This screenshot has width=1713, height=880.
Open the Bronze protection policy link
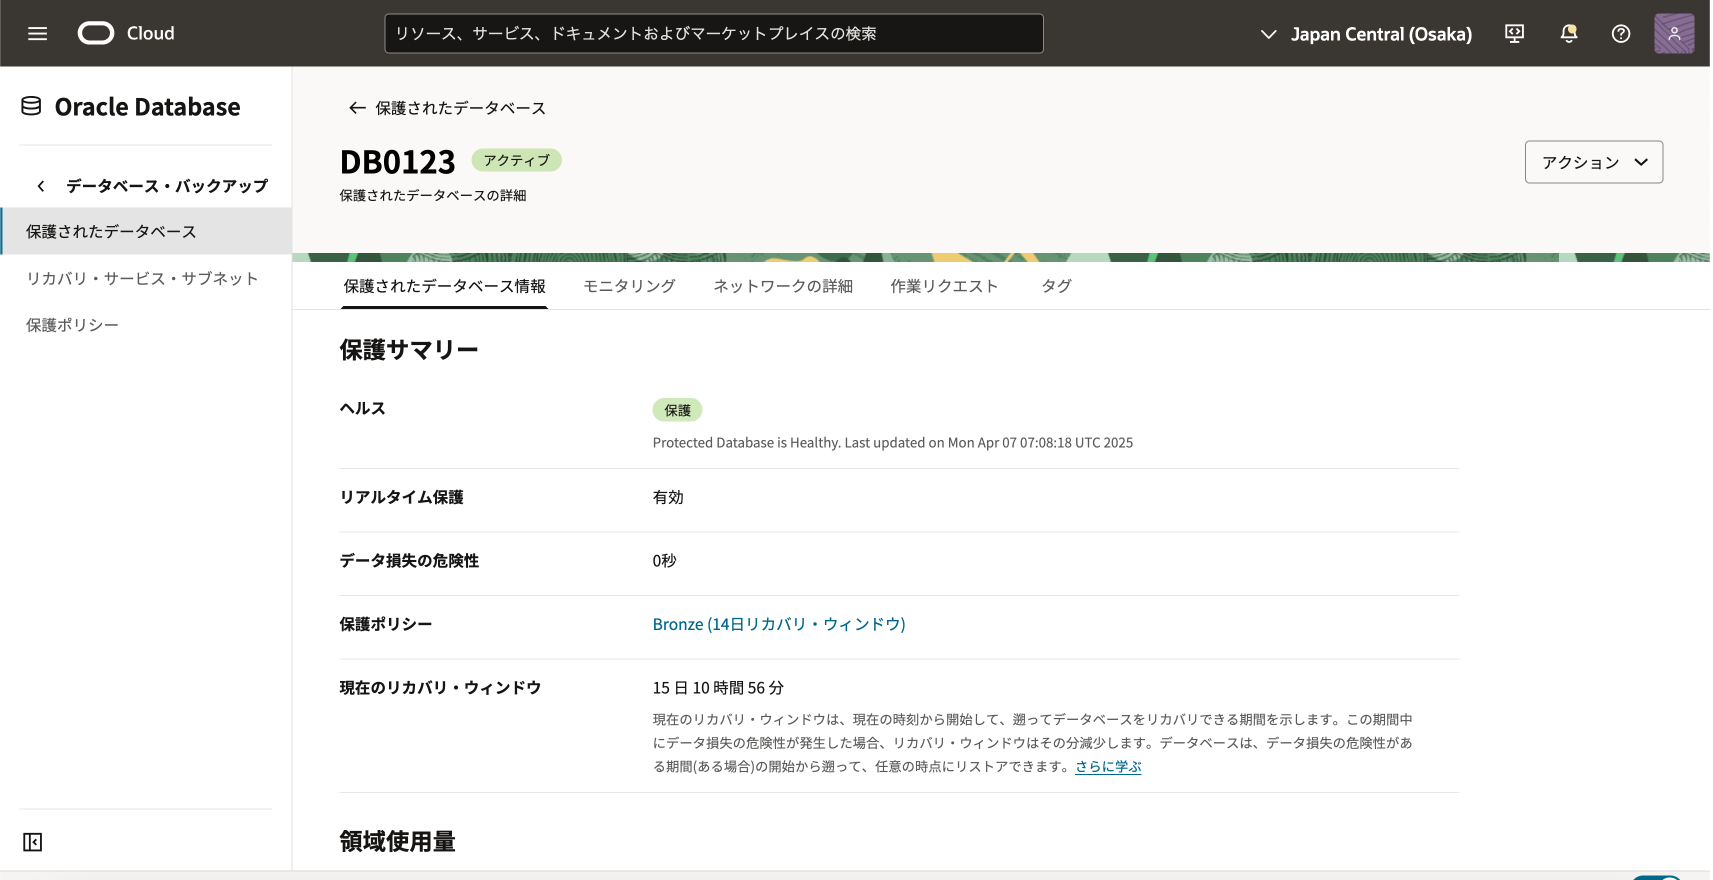coord(778,624)
